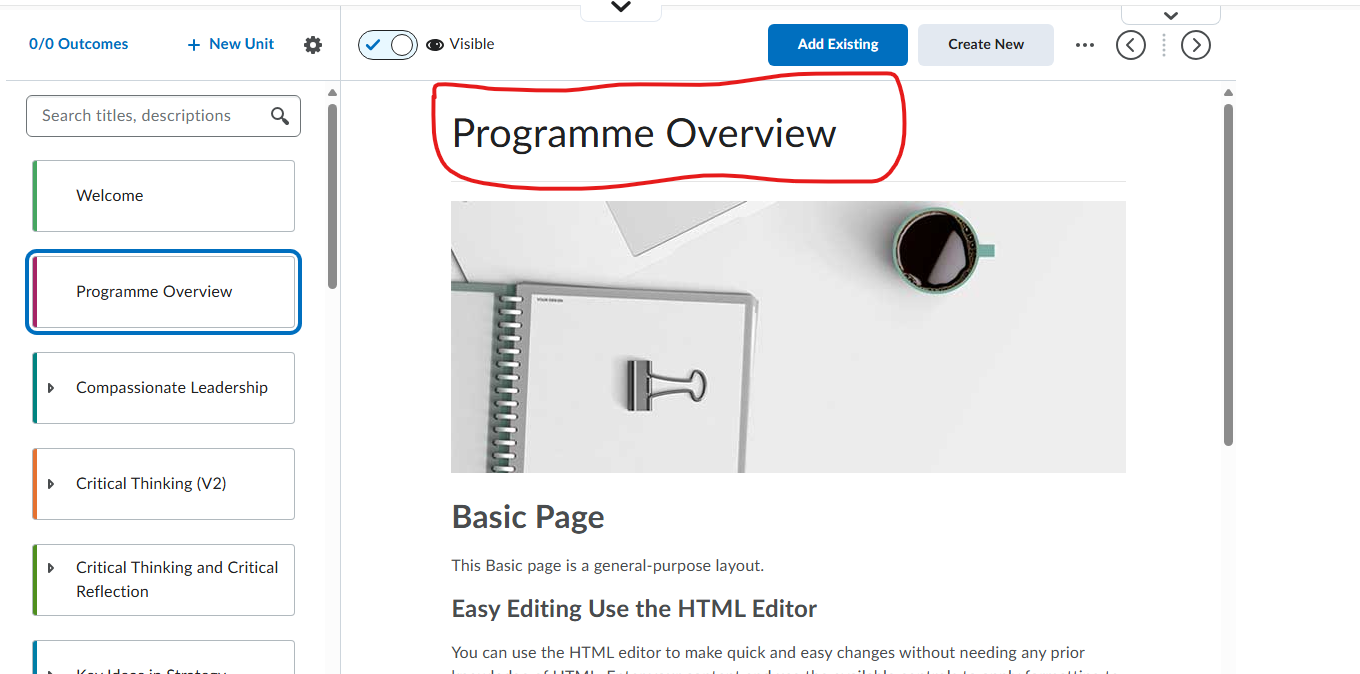Open the settings gear next to New Unit

[x=313, y=45]
